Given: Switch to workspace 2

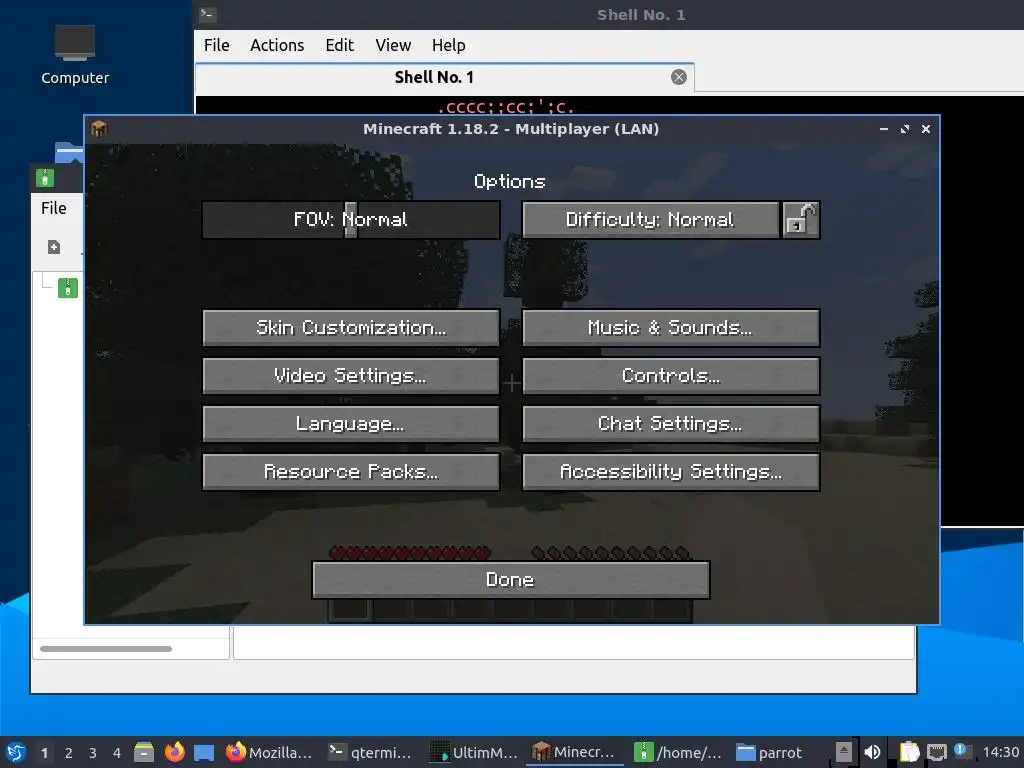Looking at the screenshot, I should pyautogui.click(x=69, y=753).
